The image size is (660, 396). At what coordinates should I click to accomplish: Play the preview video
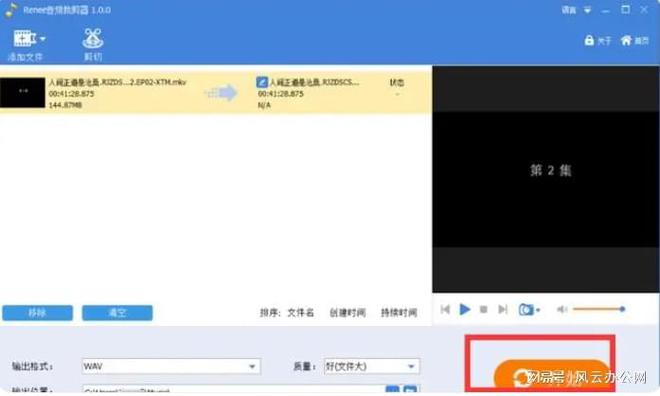465,310
